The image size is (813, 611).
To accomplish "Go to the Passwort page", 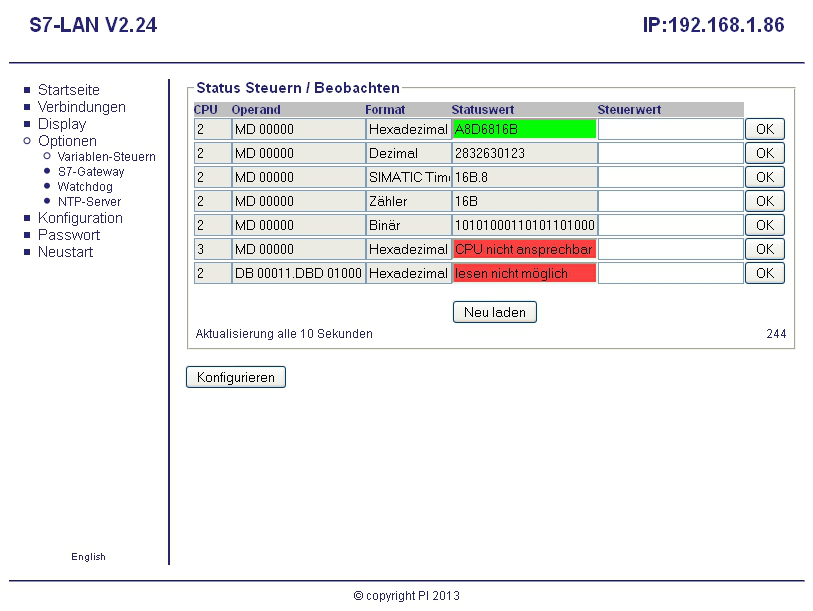I will (69, 235).
